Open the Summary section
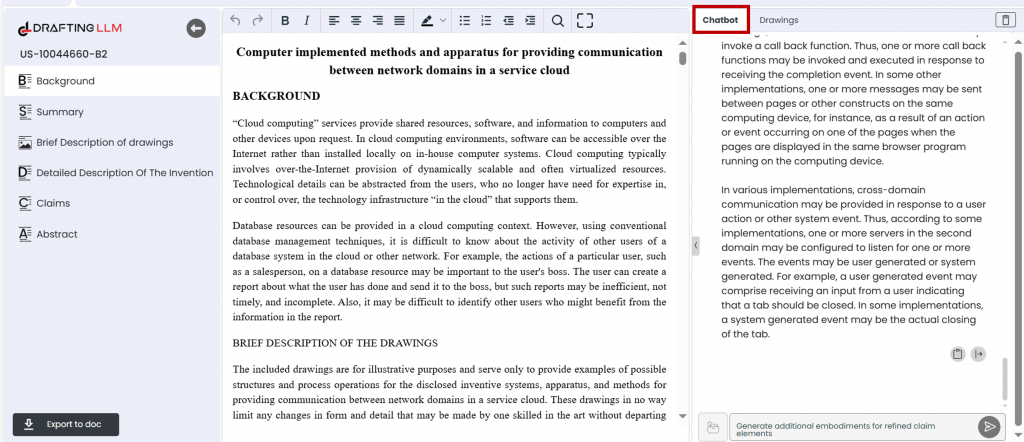Screen dimensions: 1024x442 112,112
